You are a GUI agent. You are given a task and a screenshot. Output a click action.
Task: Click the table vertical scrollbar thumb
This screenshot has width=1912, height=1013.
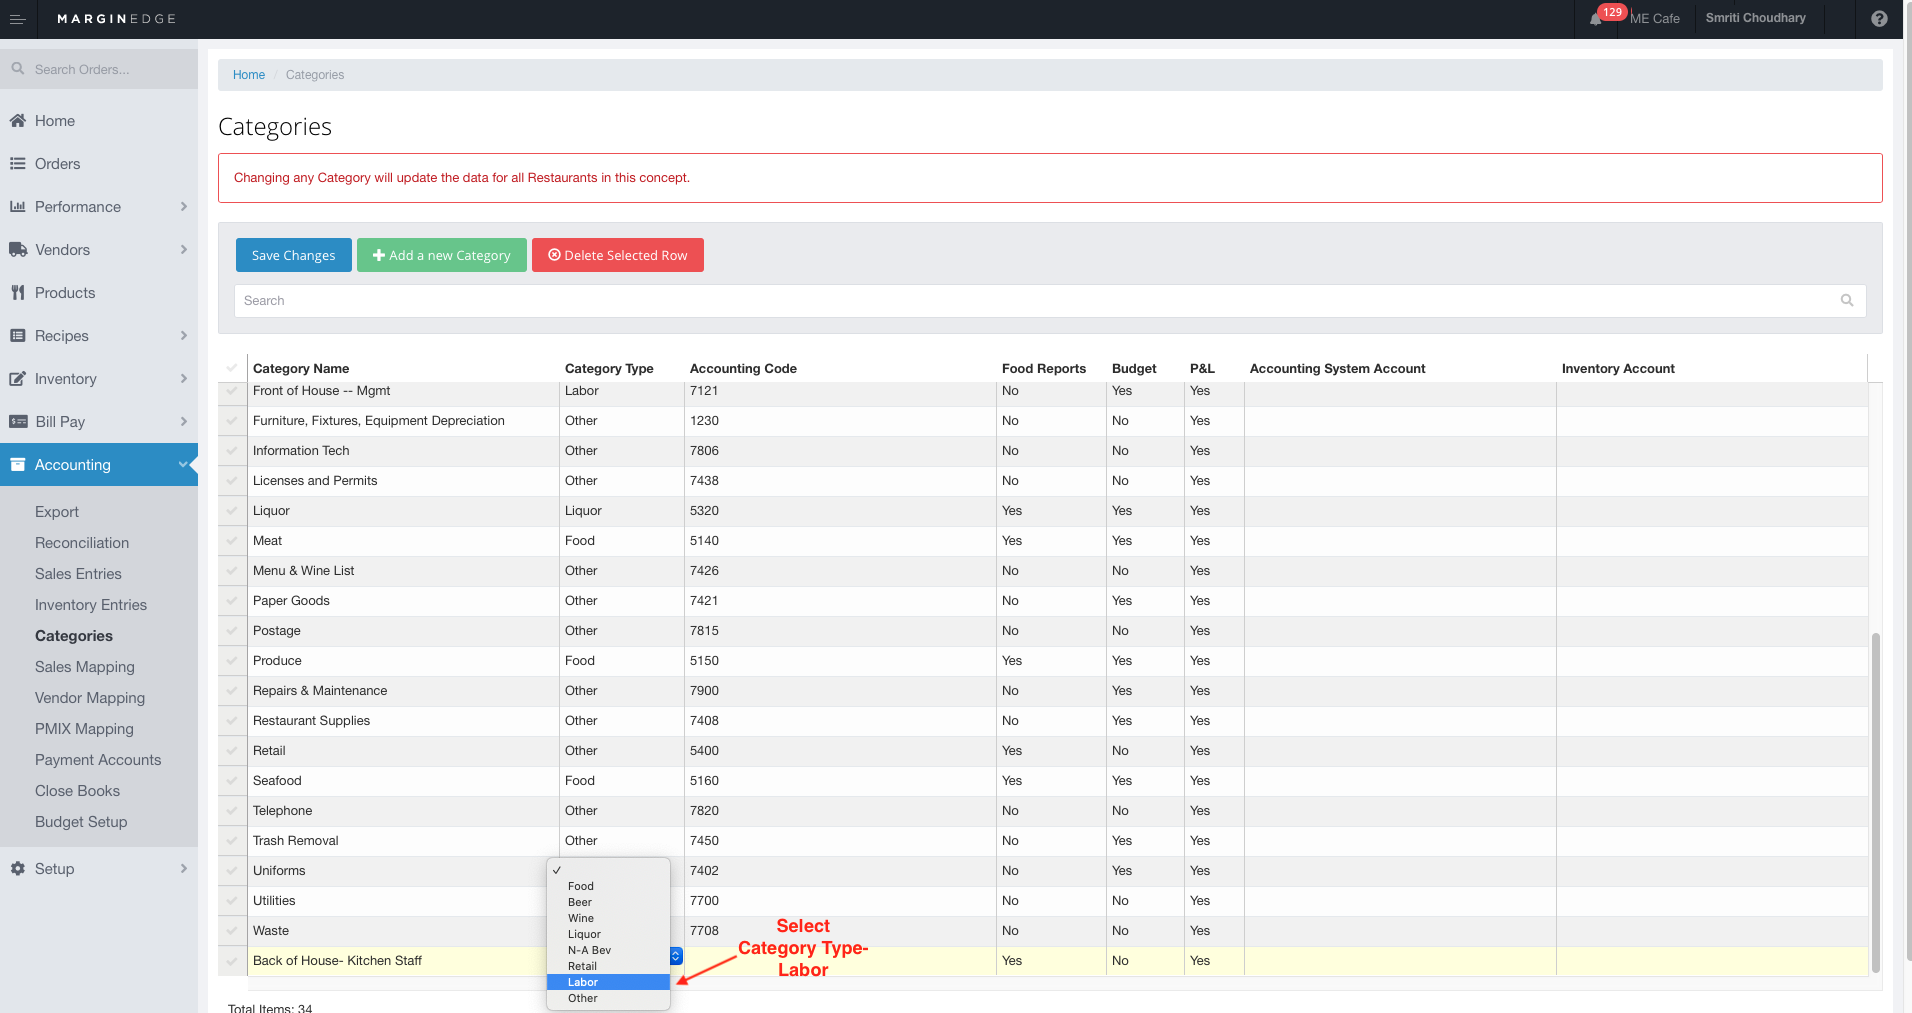(1876, 802)
